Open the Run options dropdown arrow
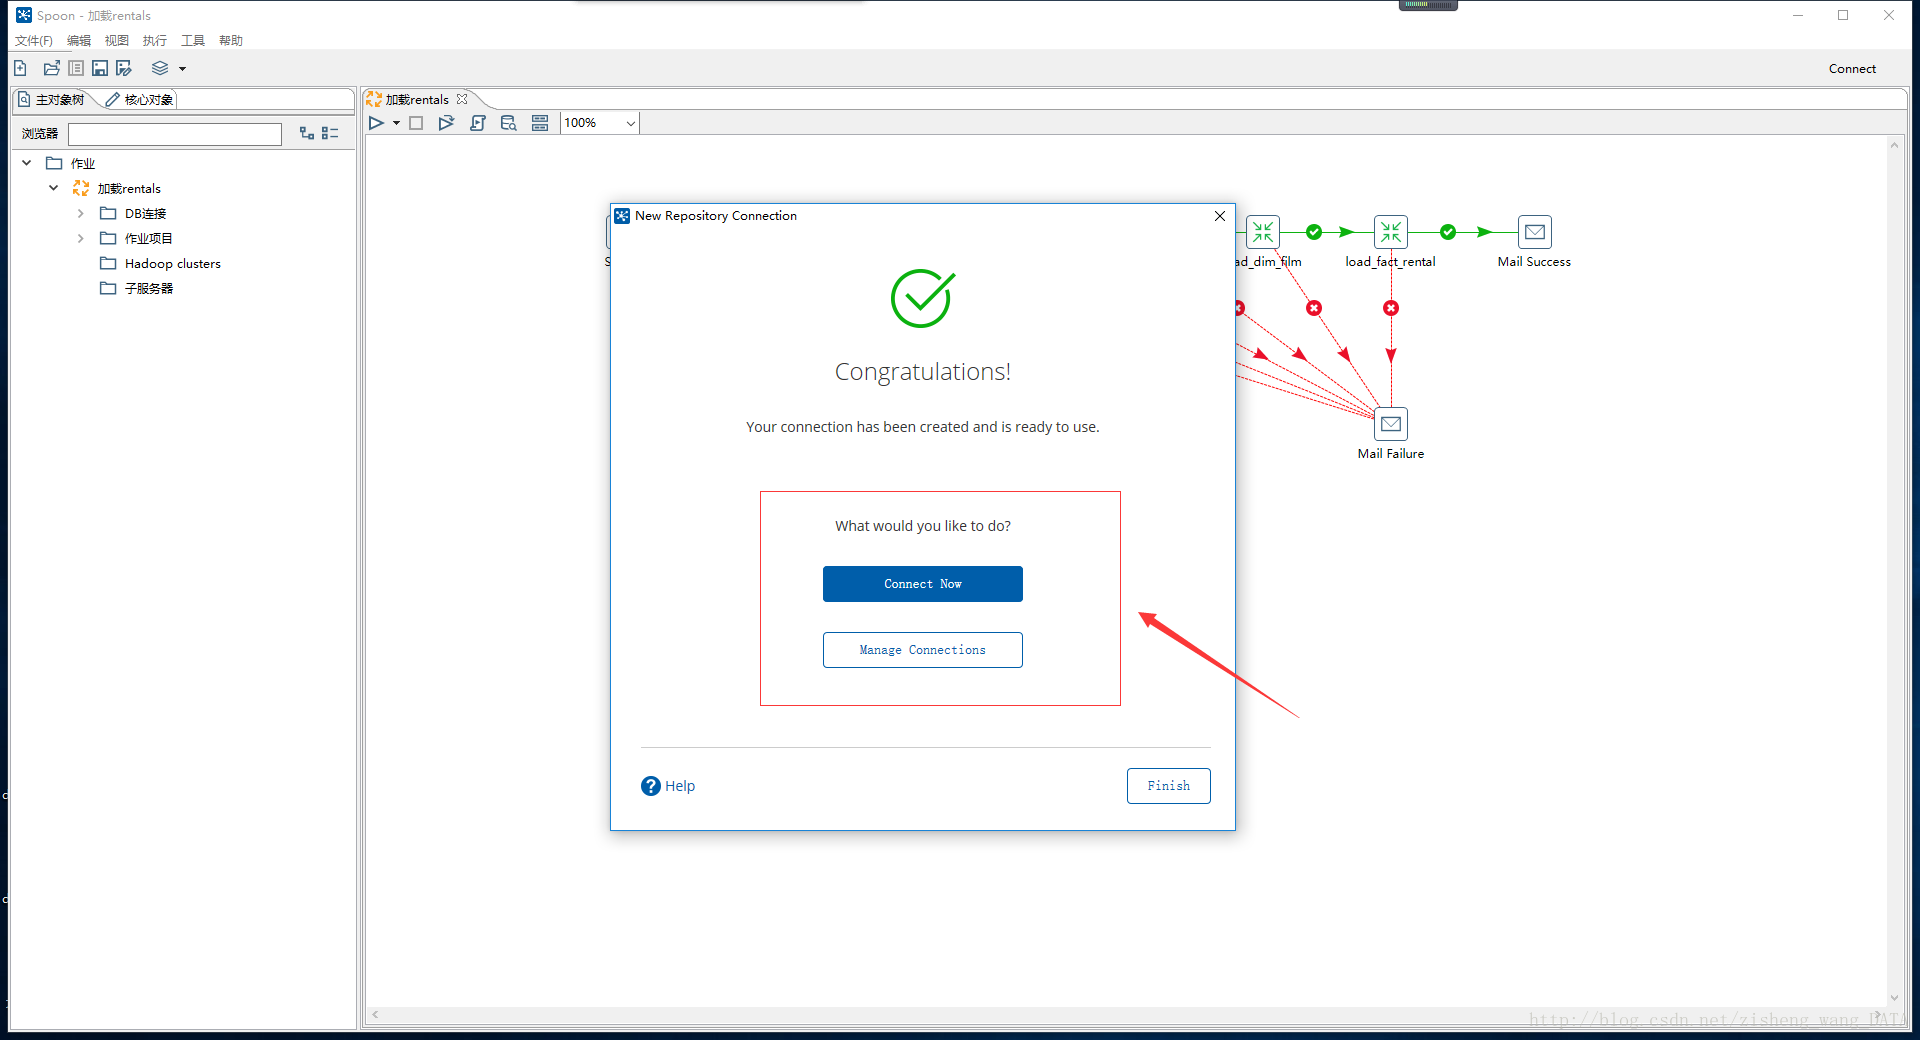The image size is (1920, 1040). pos(396,123)
